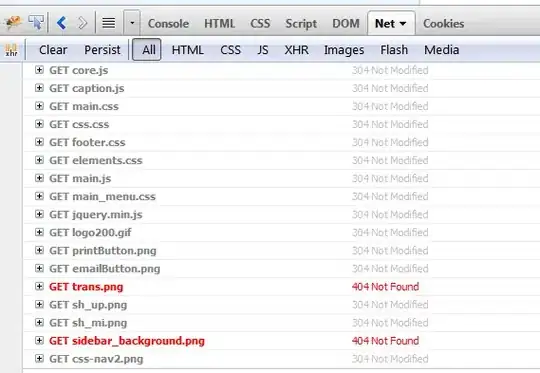The height and width of the screenshot is (373, 540).
Task: Filter requests by CSS in filter bar
Action: (x=231, y=50)
